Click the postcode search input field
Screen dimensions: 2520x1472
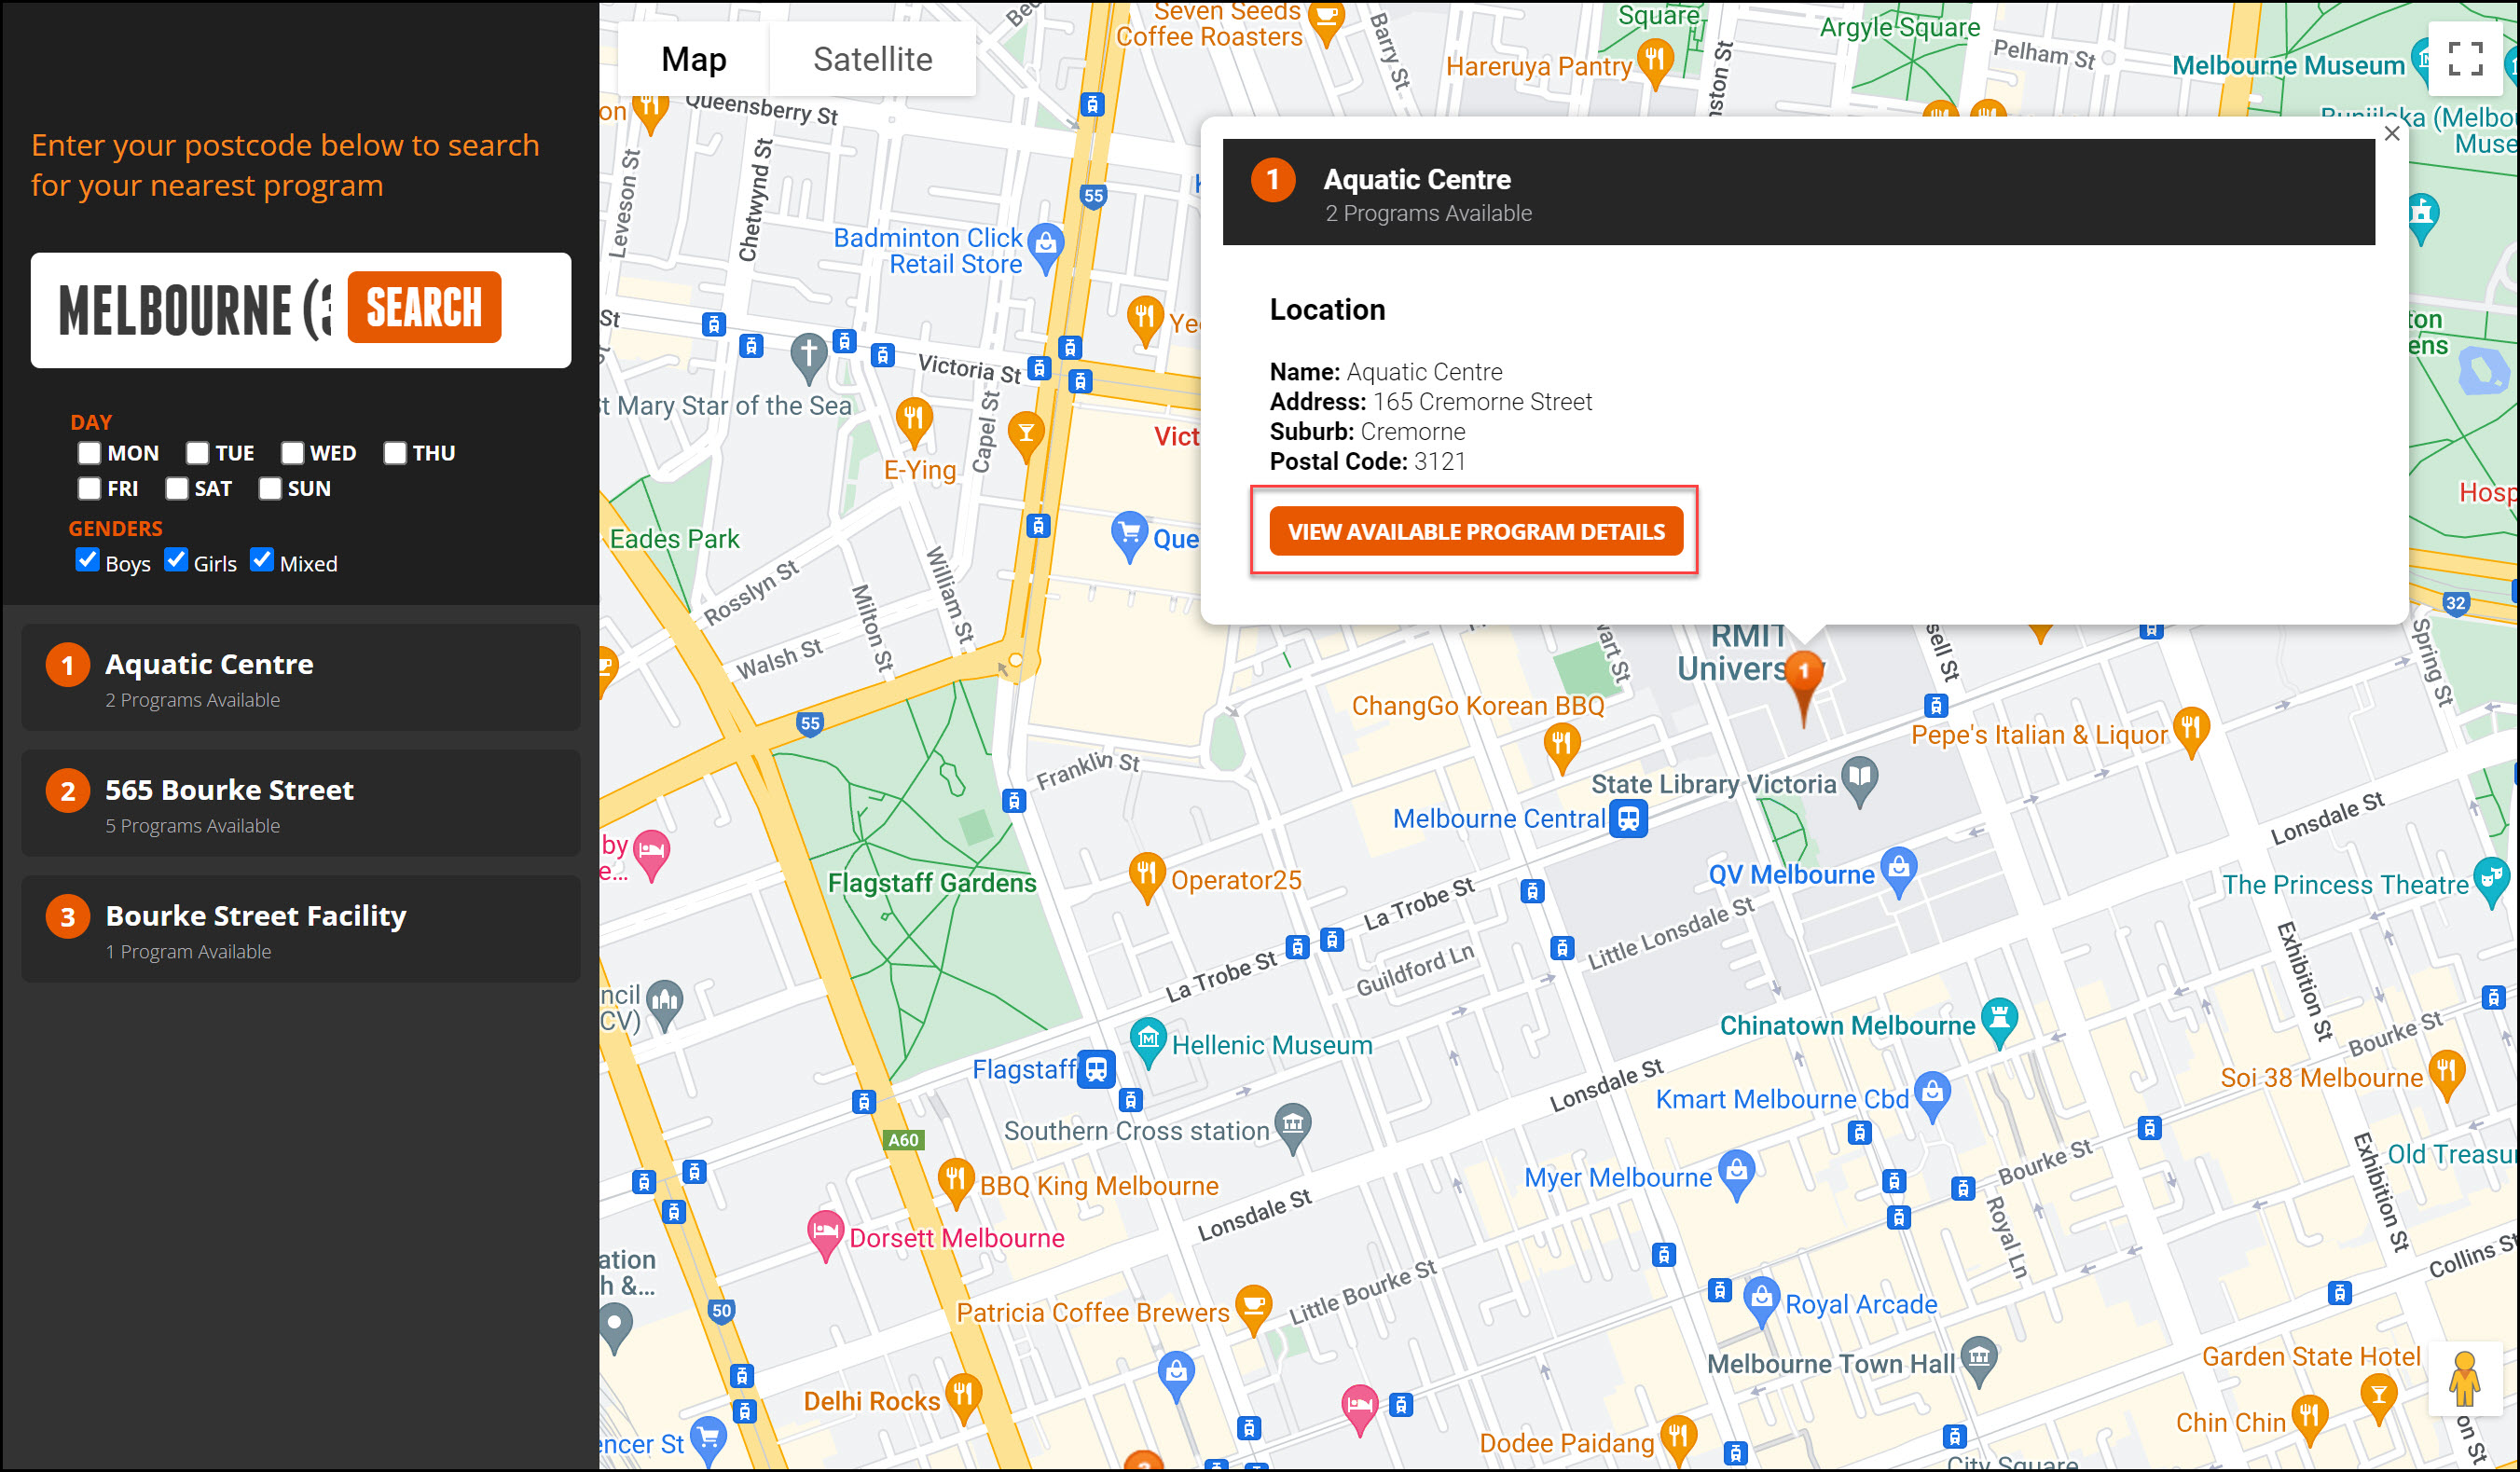[x=190, y=310]
